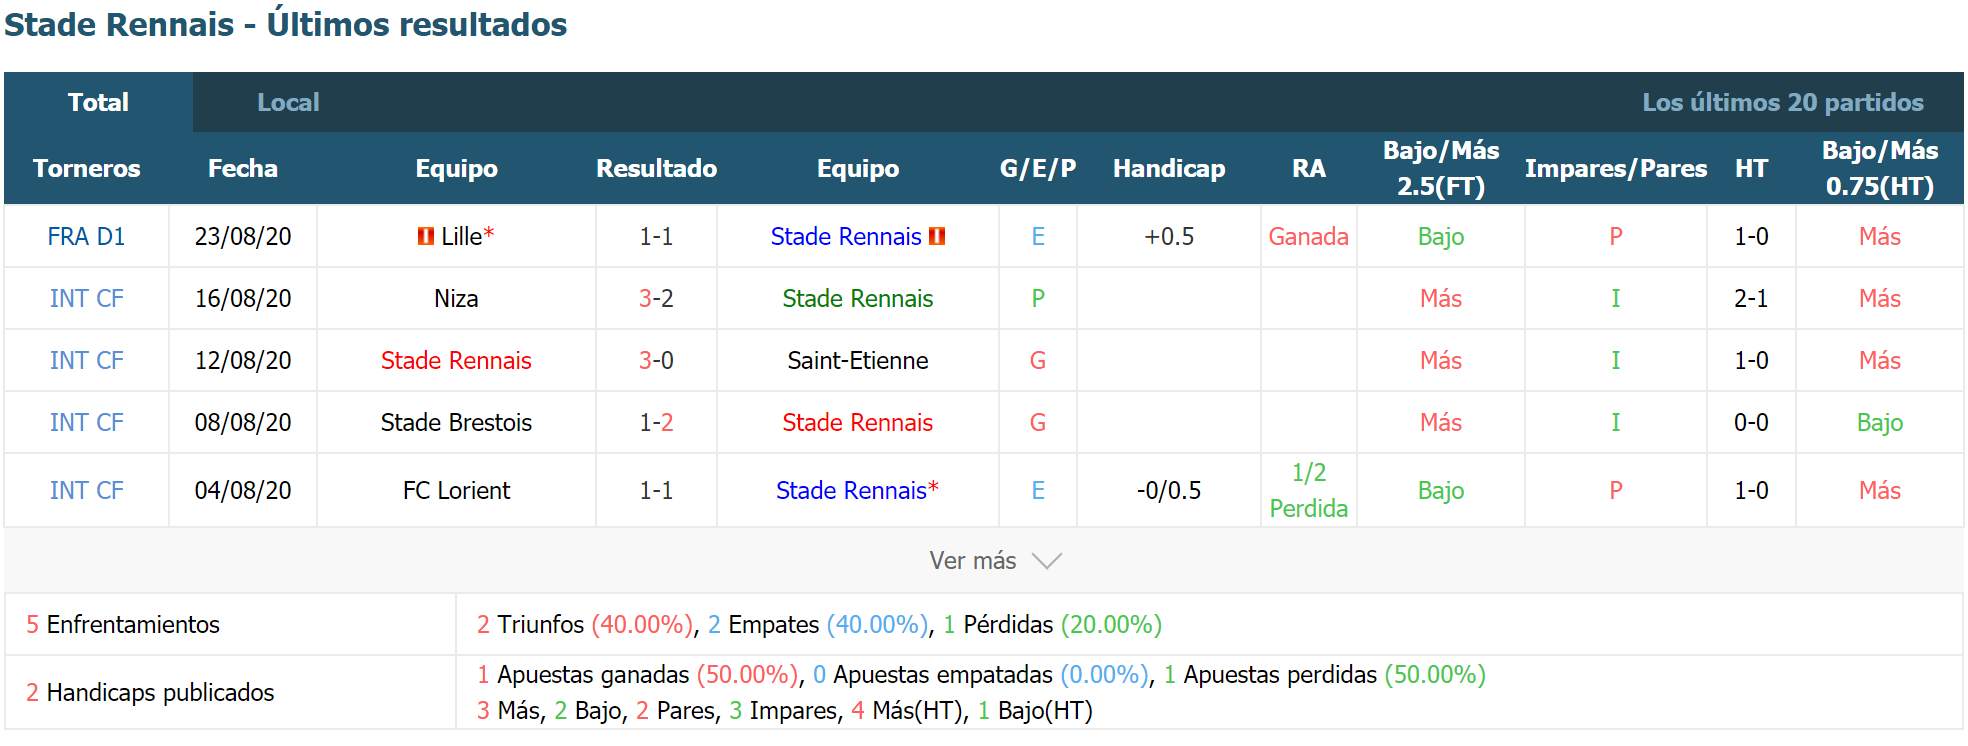The width and height of the screenshot is (1968, 746).
Task: Click the Ver más text
Action: tap(973, 561)
